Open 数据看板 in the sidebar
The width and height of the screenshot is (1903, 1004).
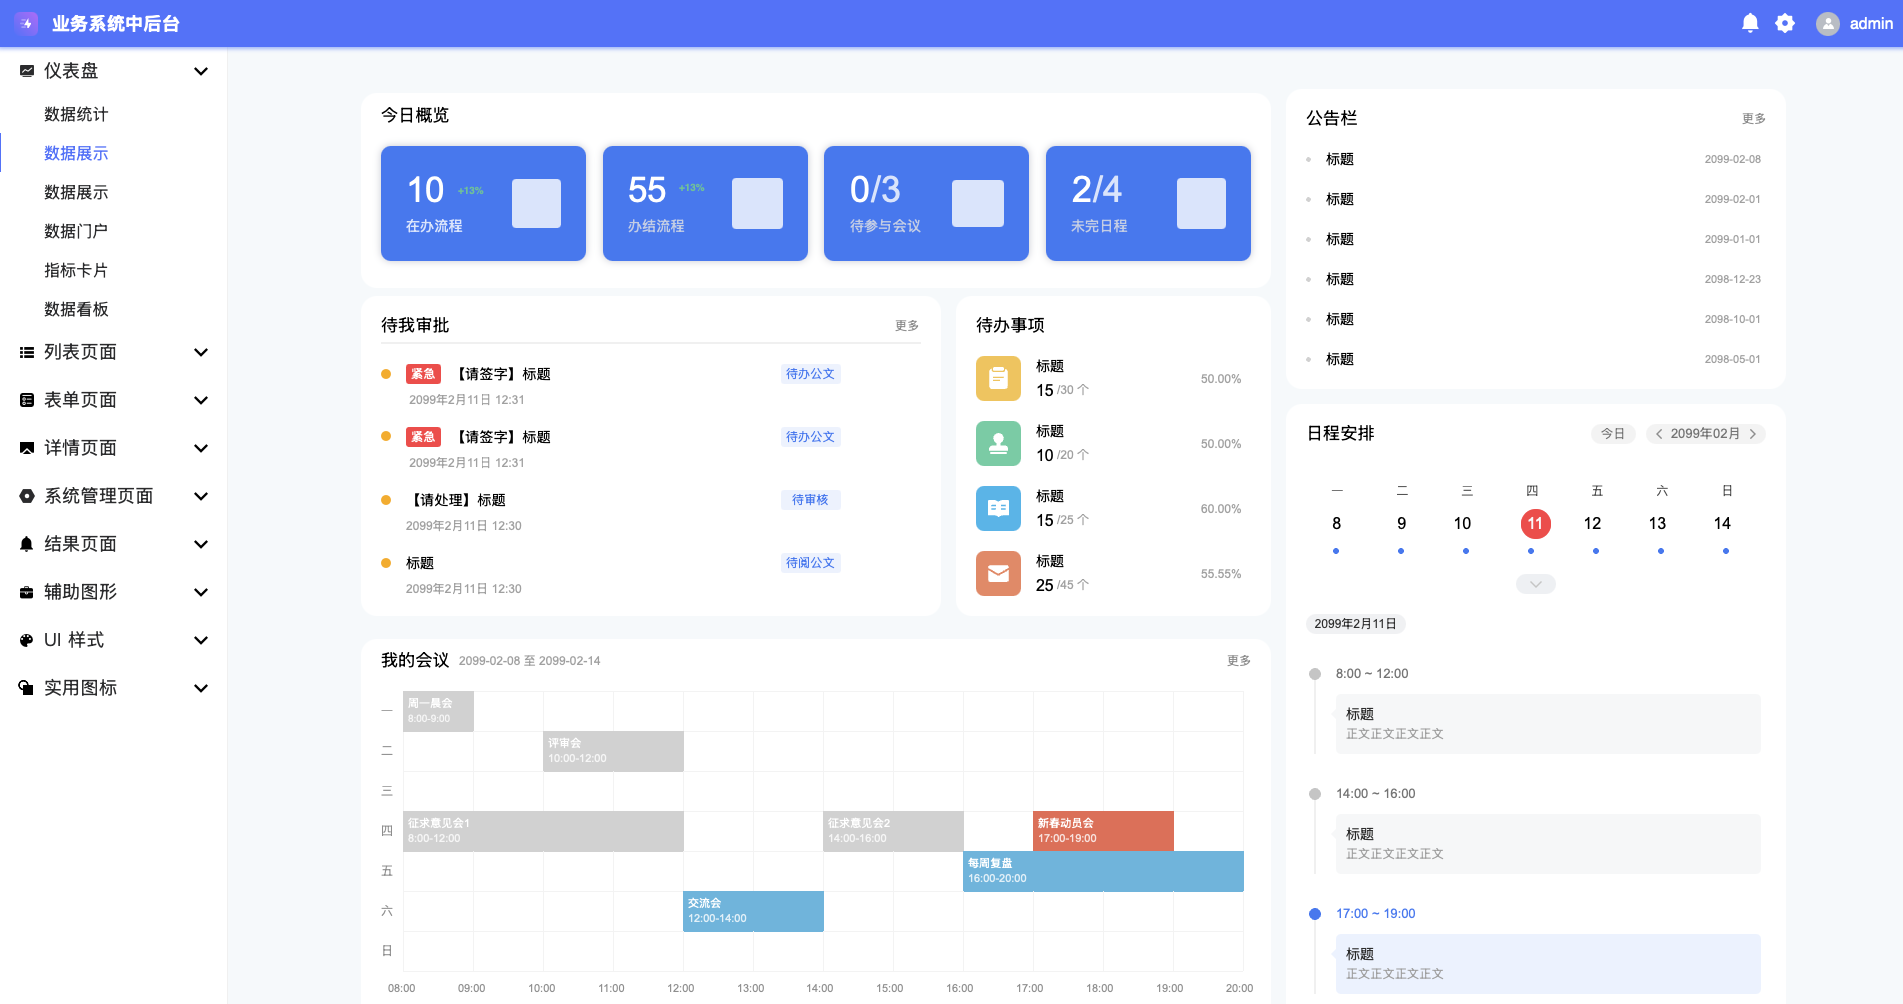[x=76, y=309]
